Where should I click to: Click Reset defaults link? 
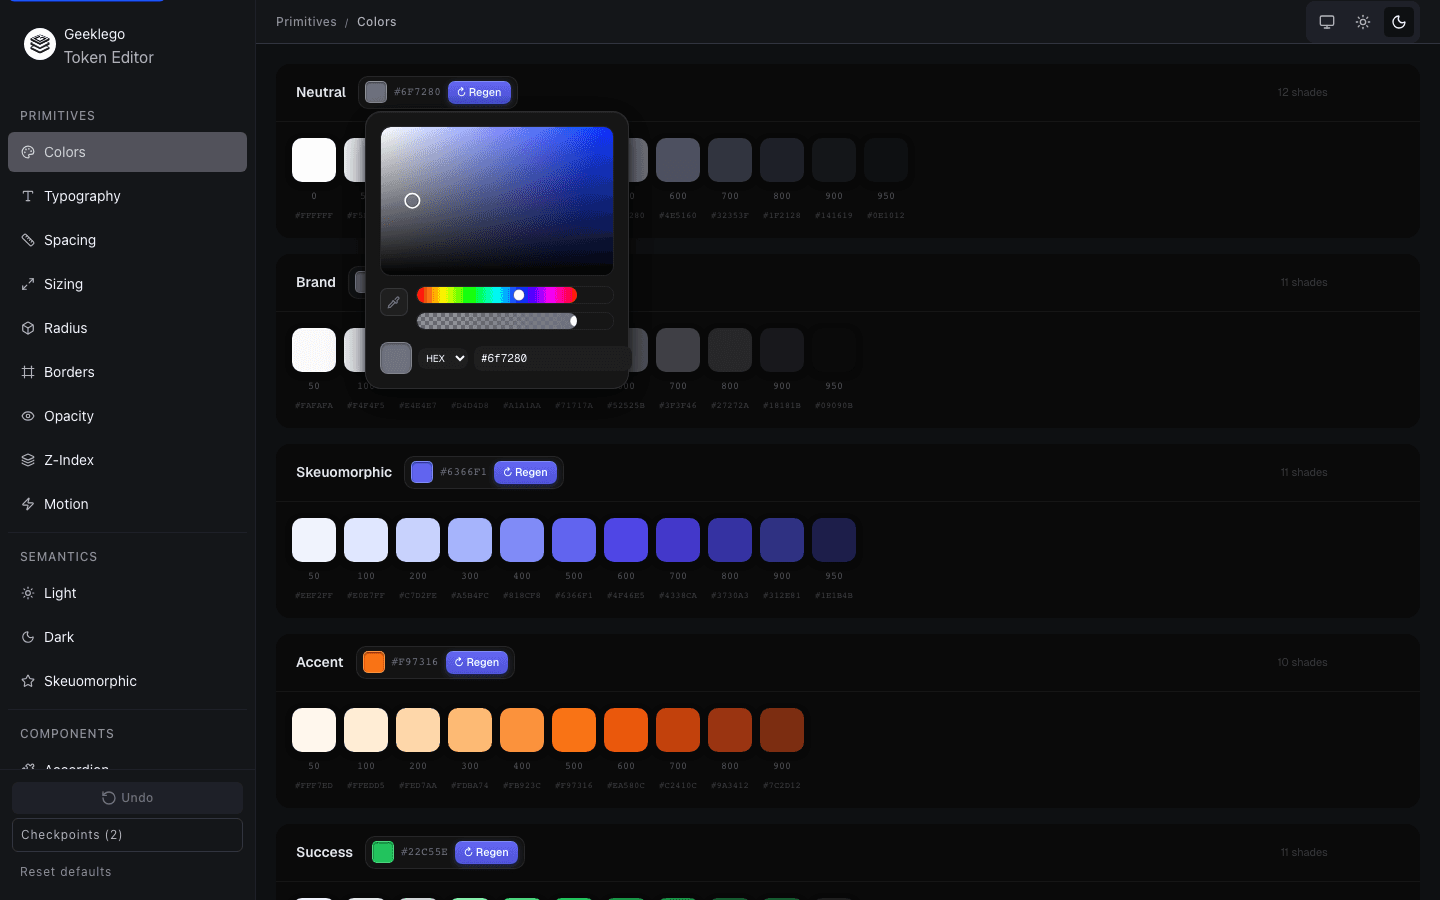point(66,872)
